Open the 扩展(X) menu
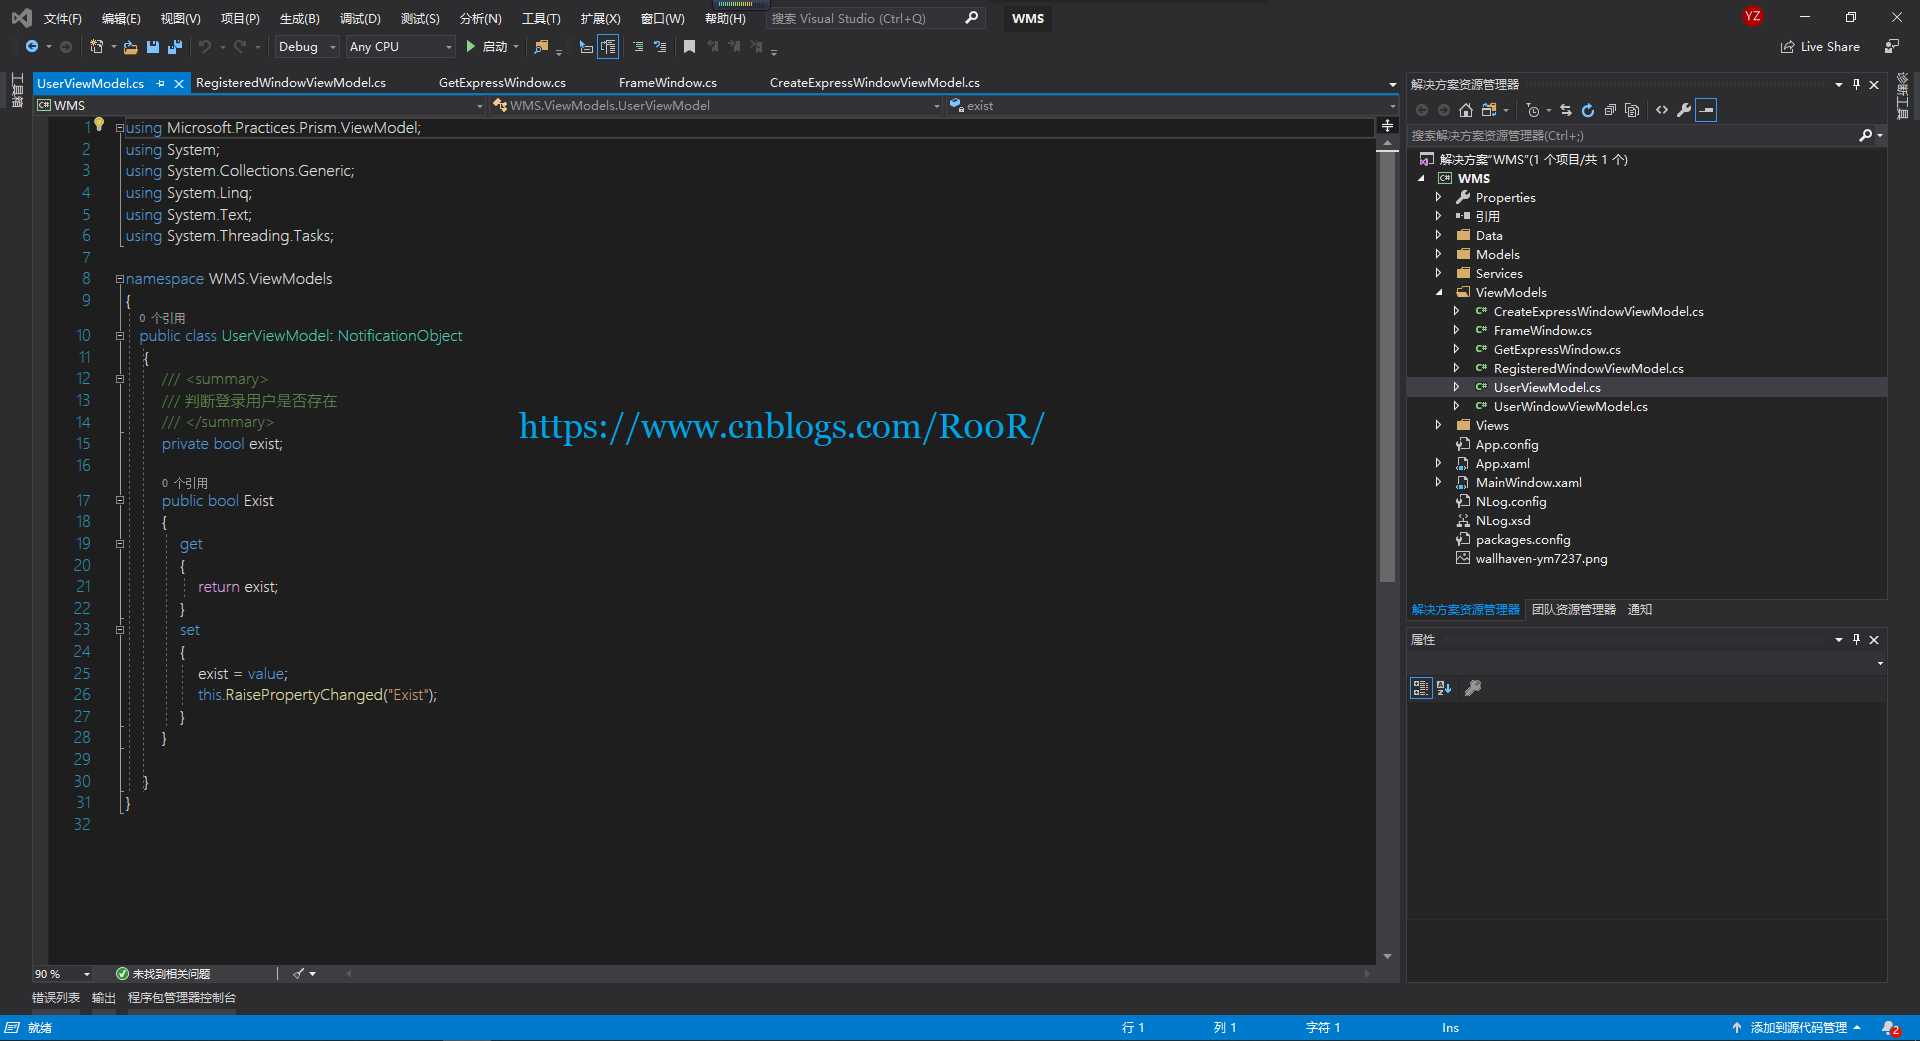 600,18
